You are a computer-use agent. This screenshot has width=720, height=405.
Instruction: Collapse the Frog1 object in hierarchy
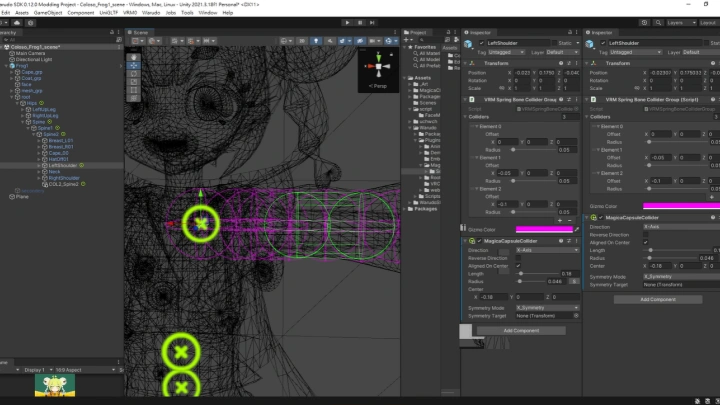point(6,66)
